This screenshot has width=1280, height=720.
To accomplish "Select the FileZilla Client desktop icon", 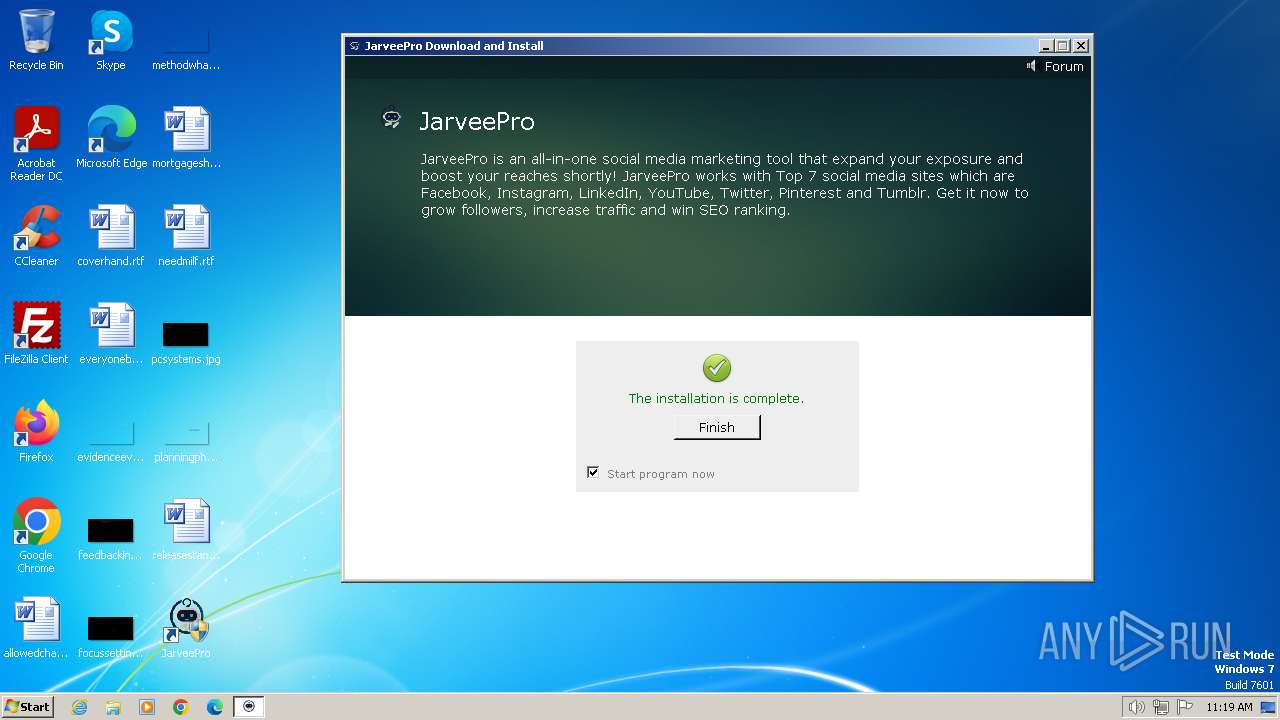I will pyautogui.click(x=36, y=334).
